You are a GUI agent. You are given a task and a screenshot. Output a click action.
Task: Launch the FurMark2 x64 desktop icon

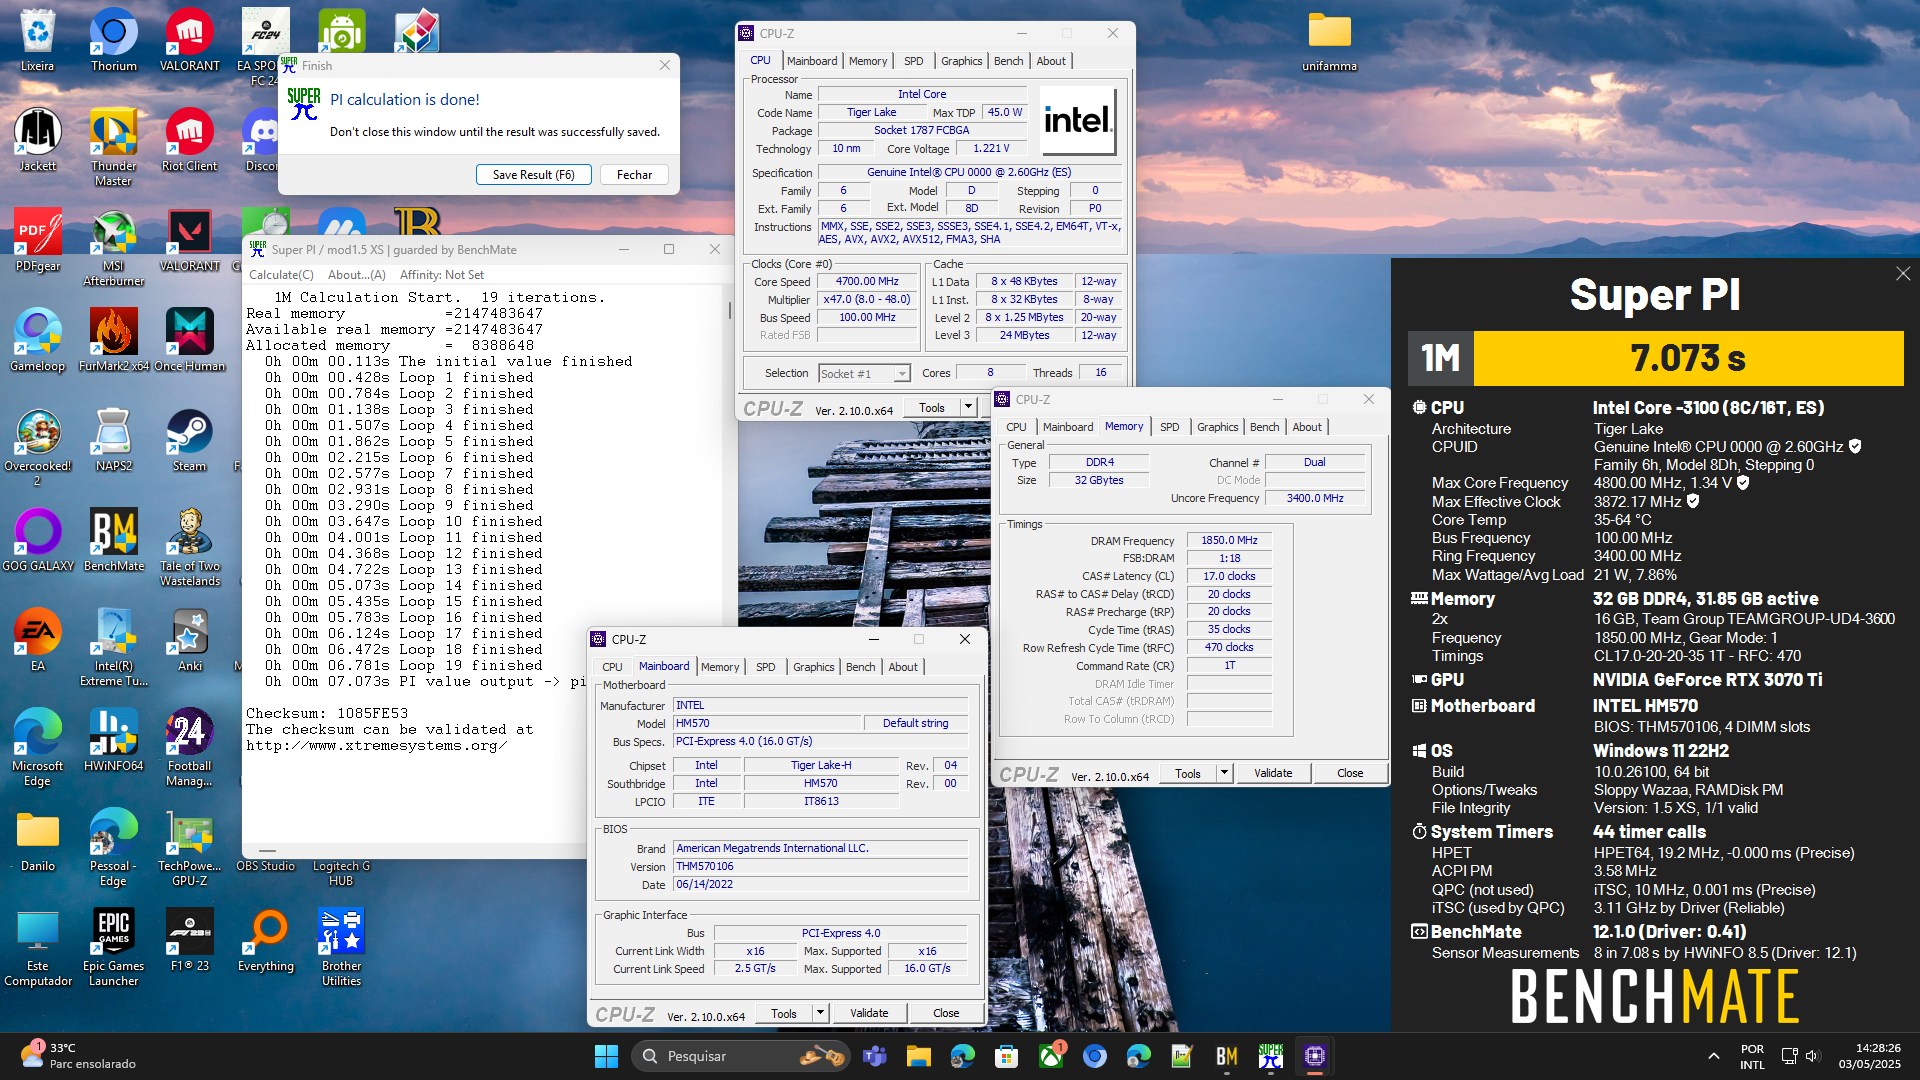114,340
